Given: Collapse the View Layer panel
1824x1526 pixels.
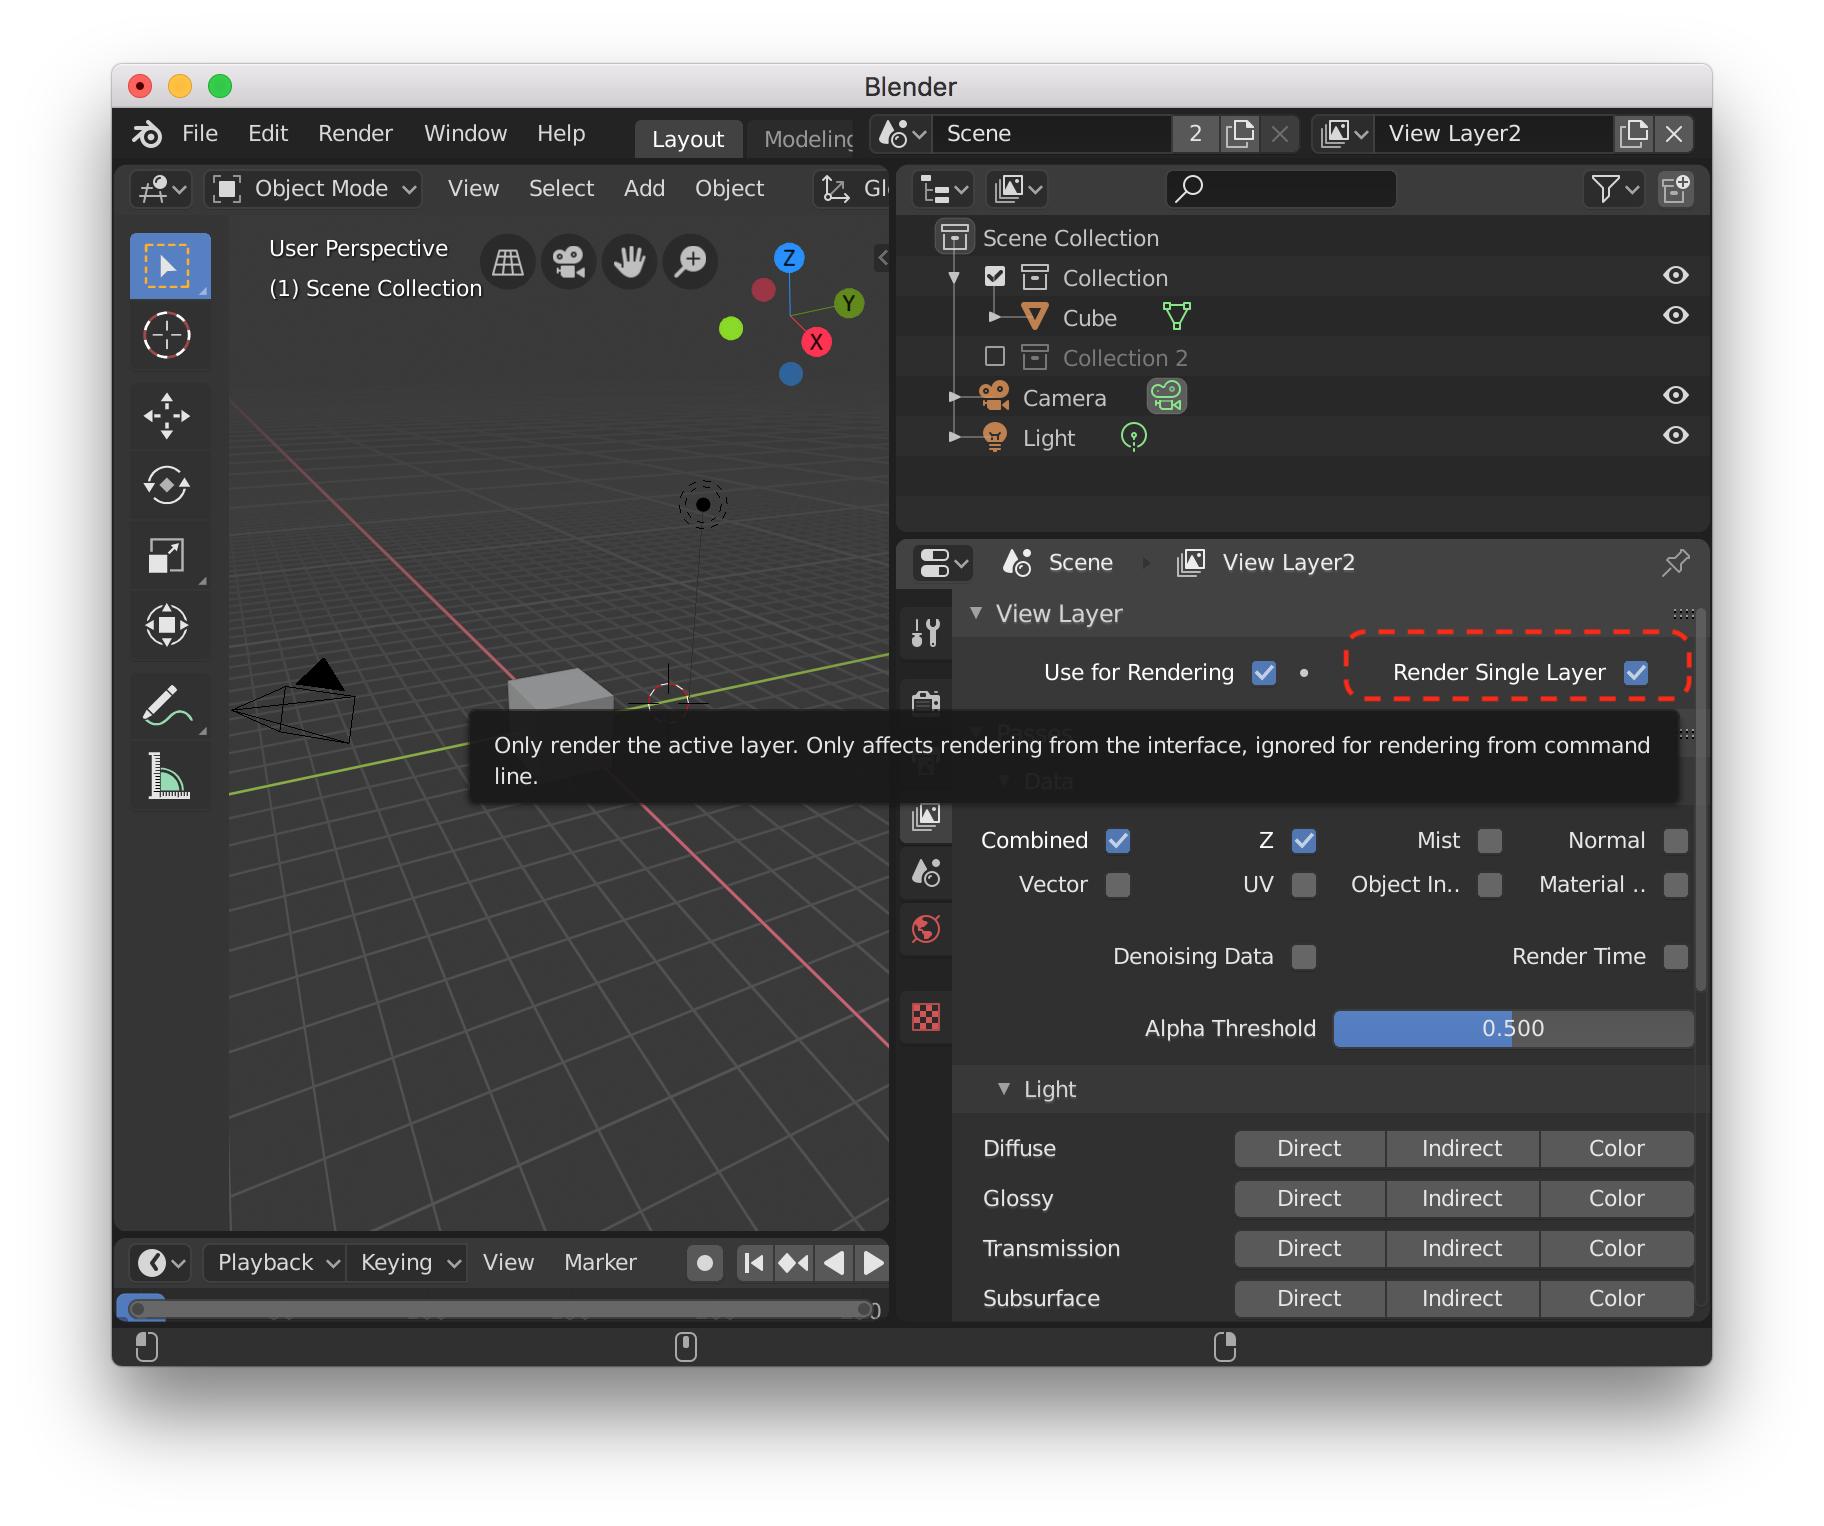Looking at the screenshot, I should coord(976,613).
